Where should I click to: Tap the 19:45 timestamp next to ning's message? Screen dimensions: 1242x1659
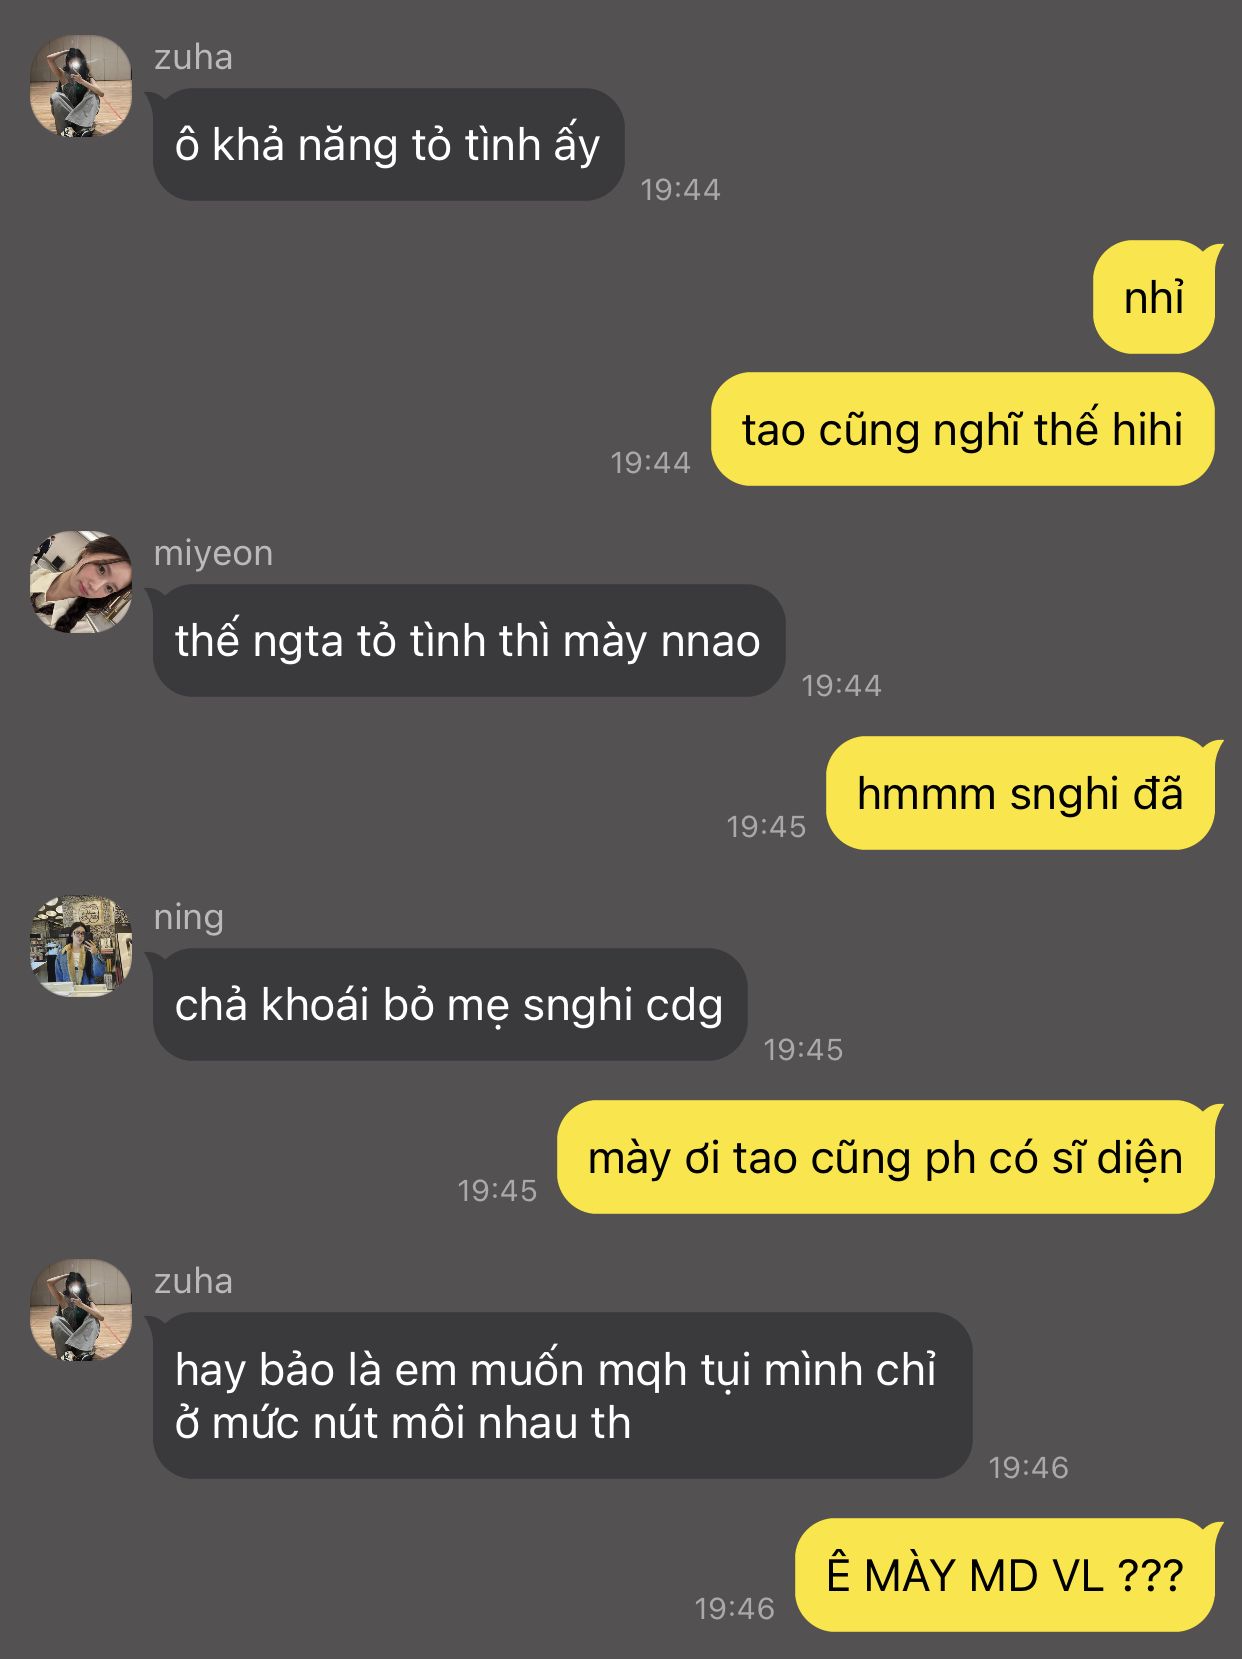click(804, 1049)
